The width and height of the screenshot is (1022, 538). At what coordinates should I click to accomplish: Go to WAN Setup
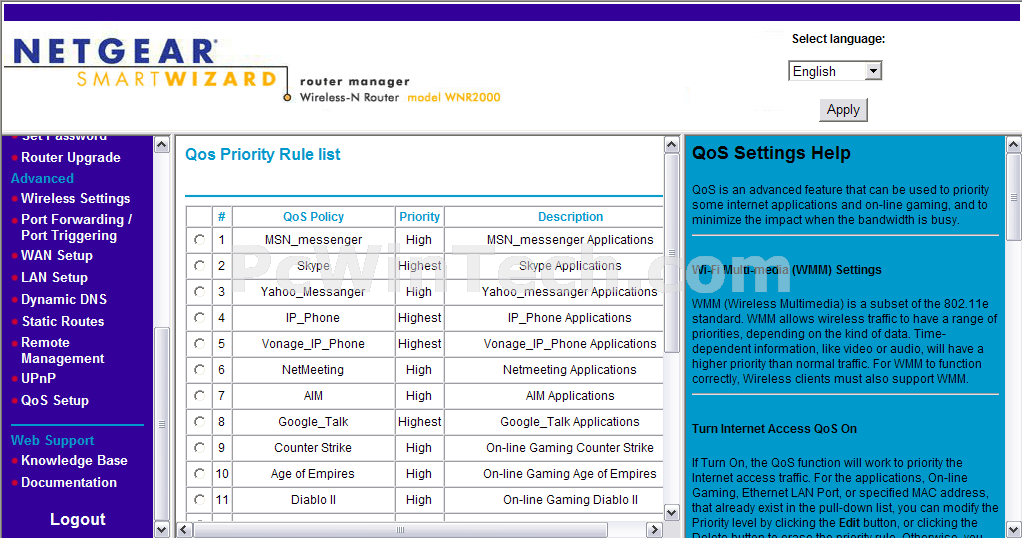point(57,256)
